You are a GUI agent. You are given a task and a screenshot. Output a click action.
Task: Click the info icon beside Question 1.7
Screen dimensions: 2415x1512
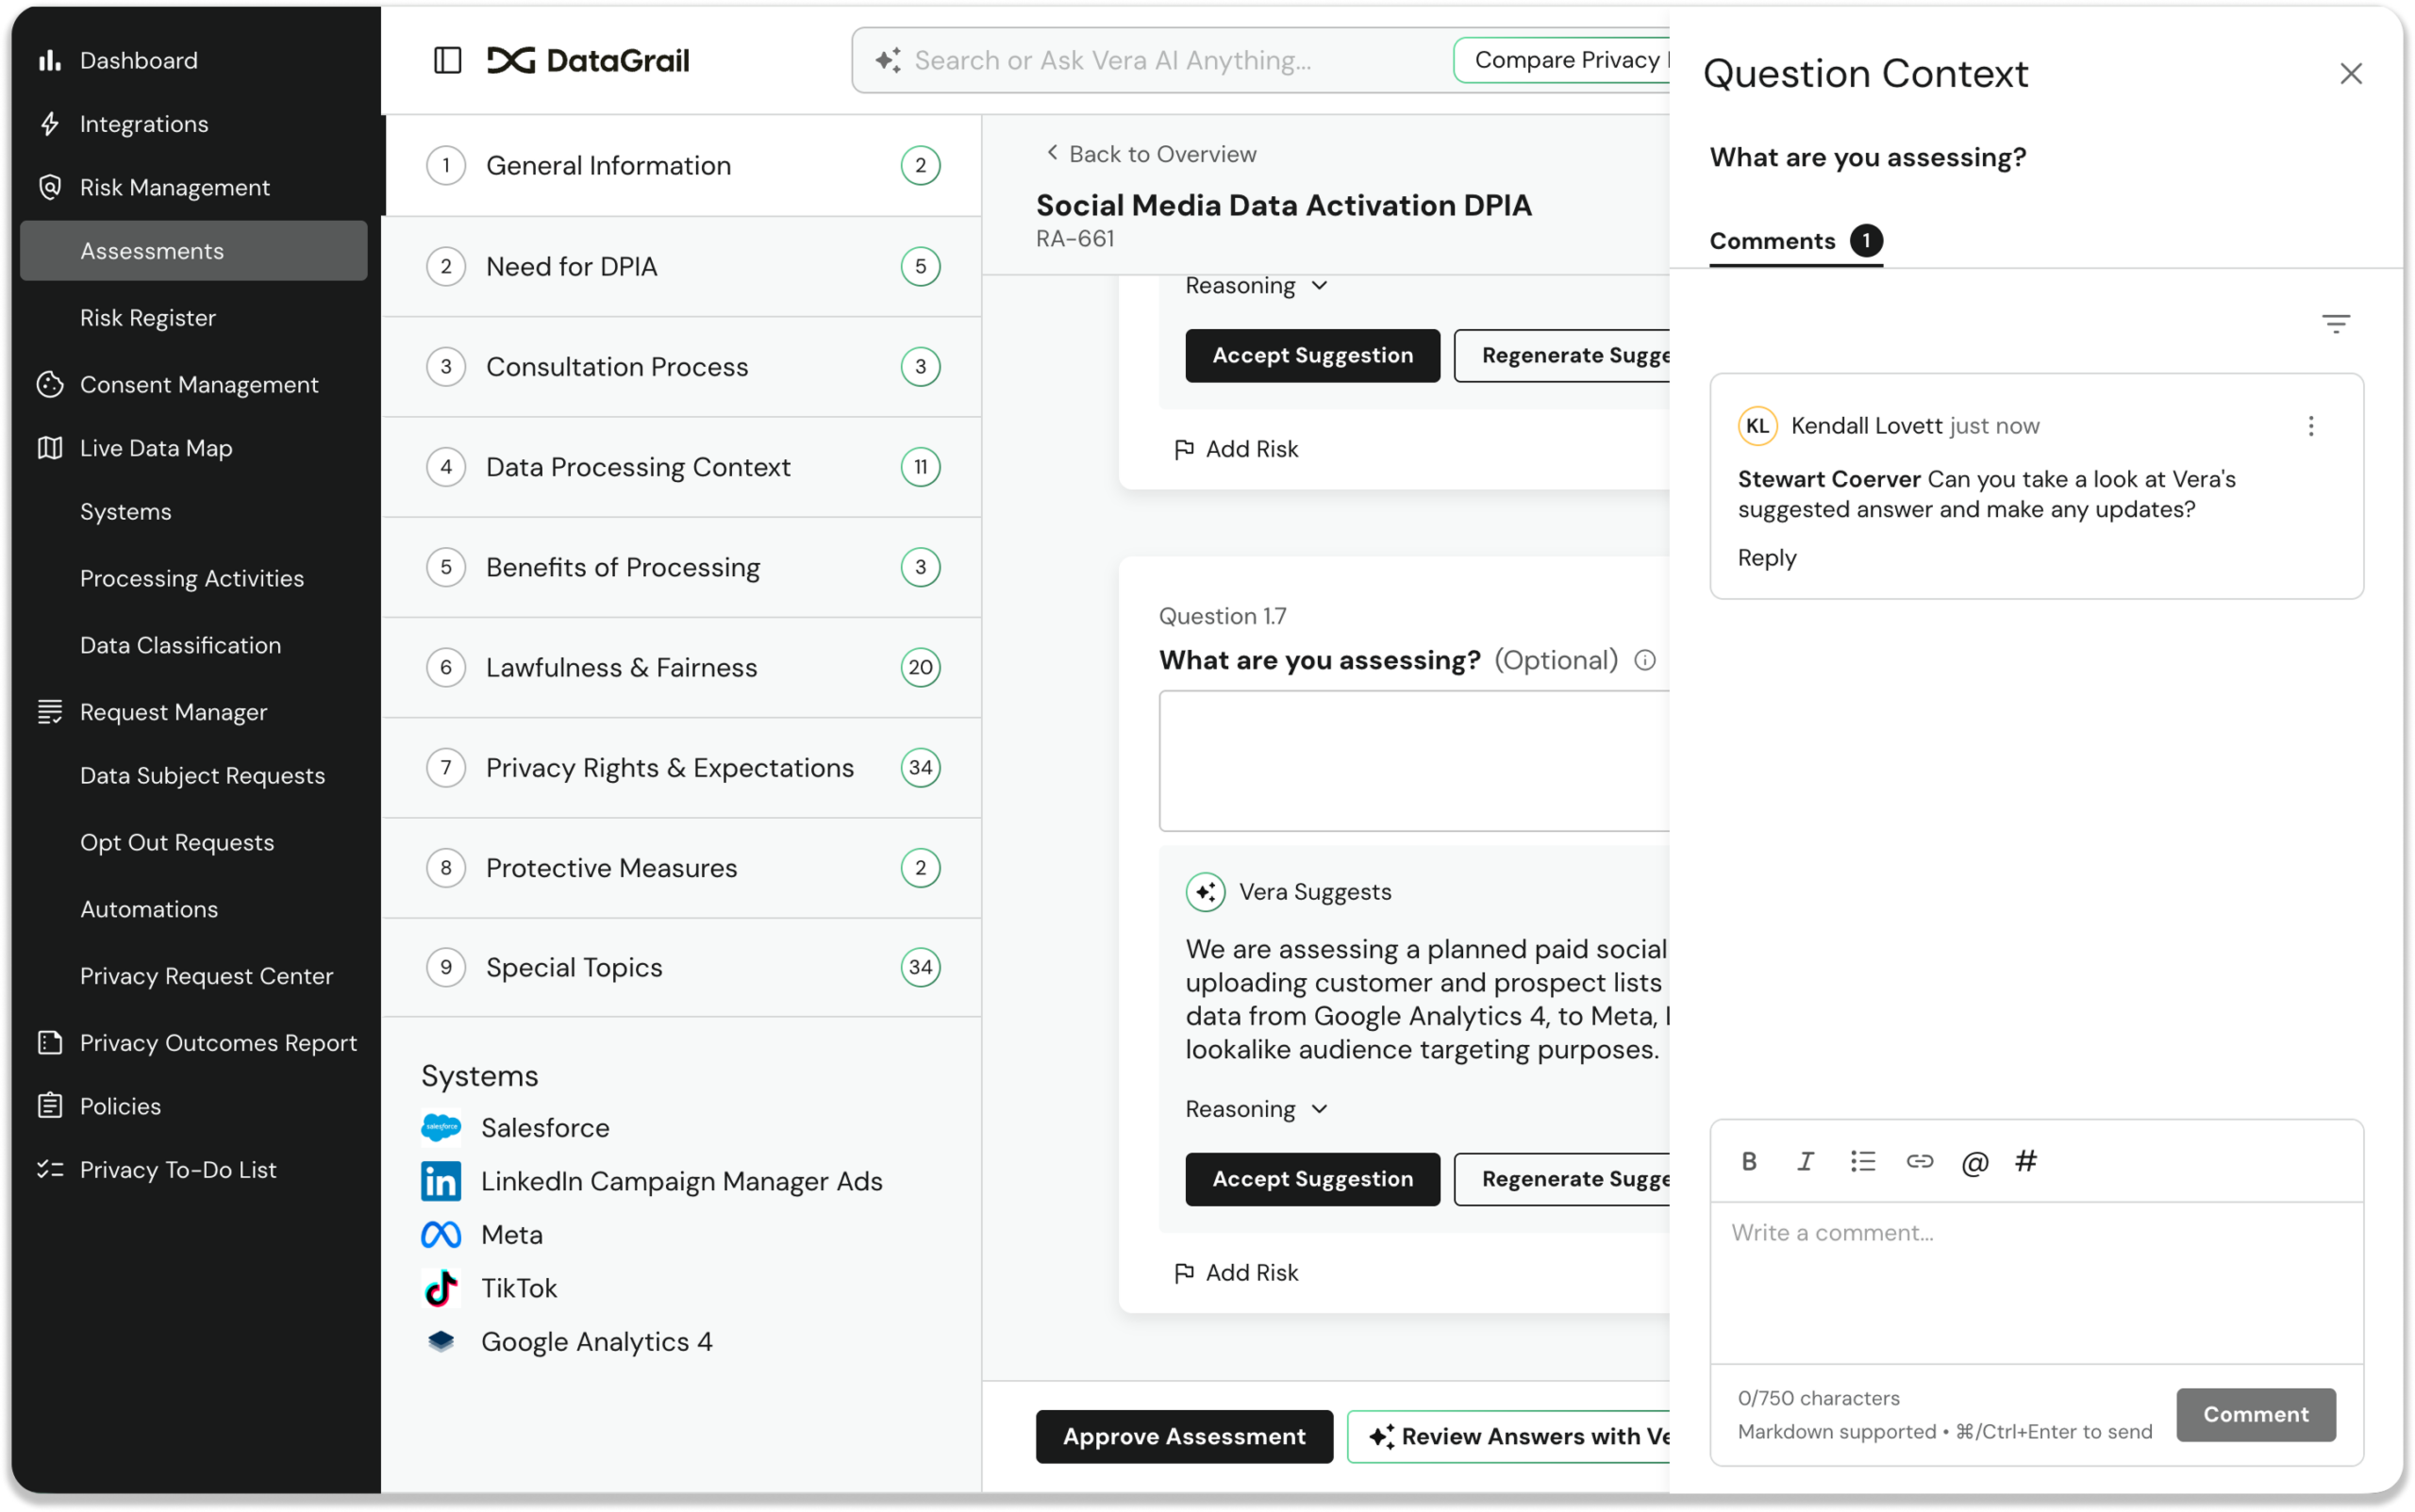click(x=1645, y=660)
